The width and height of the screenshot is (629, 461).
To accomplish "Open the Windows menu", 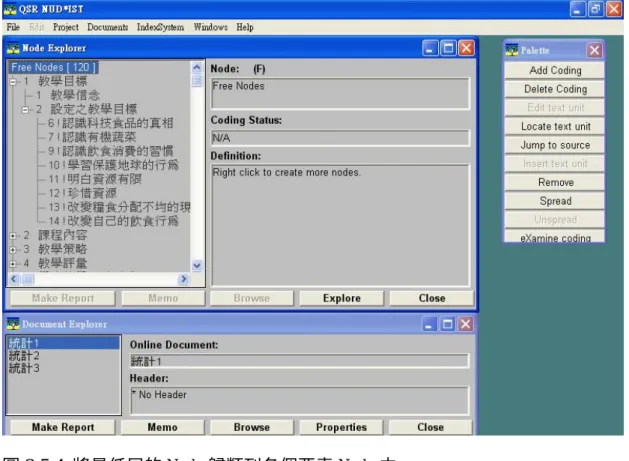I will pyautogui.click(x=211, y=27).
